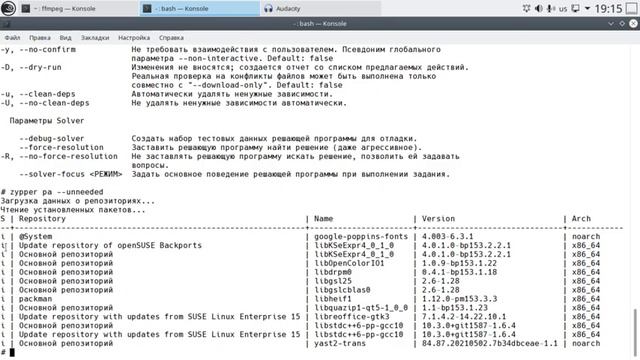
Task: Click version '7.1.4.2-14.22.10.1'
Action: point(464,317)
